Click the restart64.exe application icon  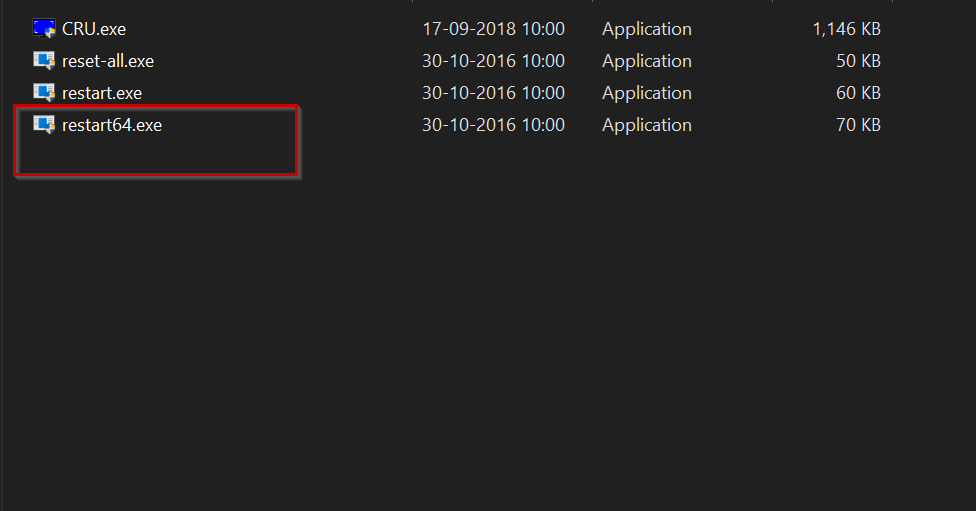coord(44,124)
